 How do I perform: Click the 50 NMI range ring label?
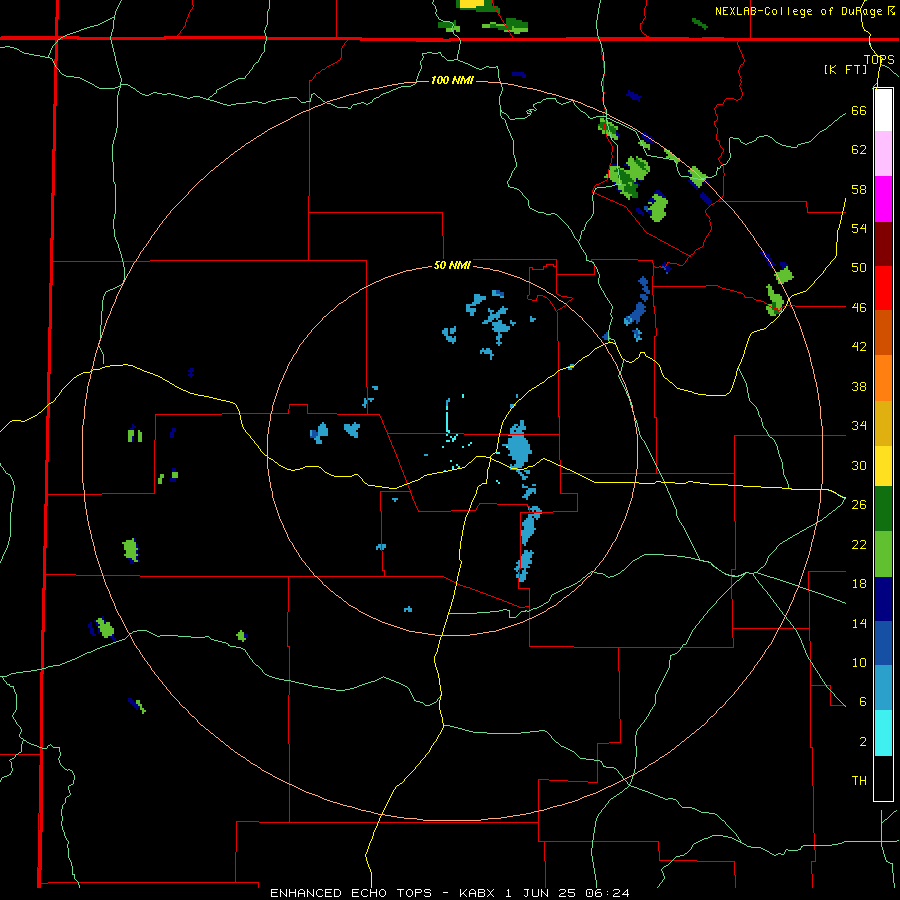pyautogui.click(x=452, y=265)
